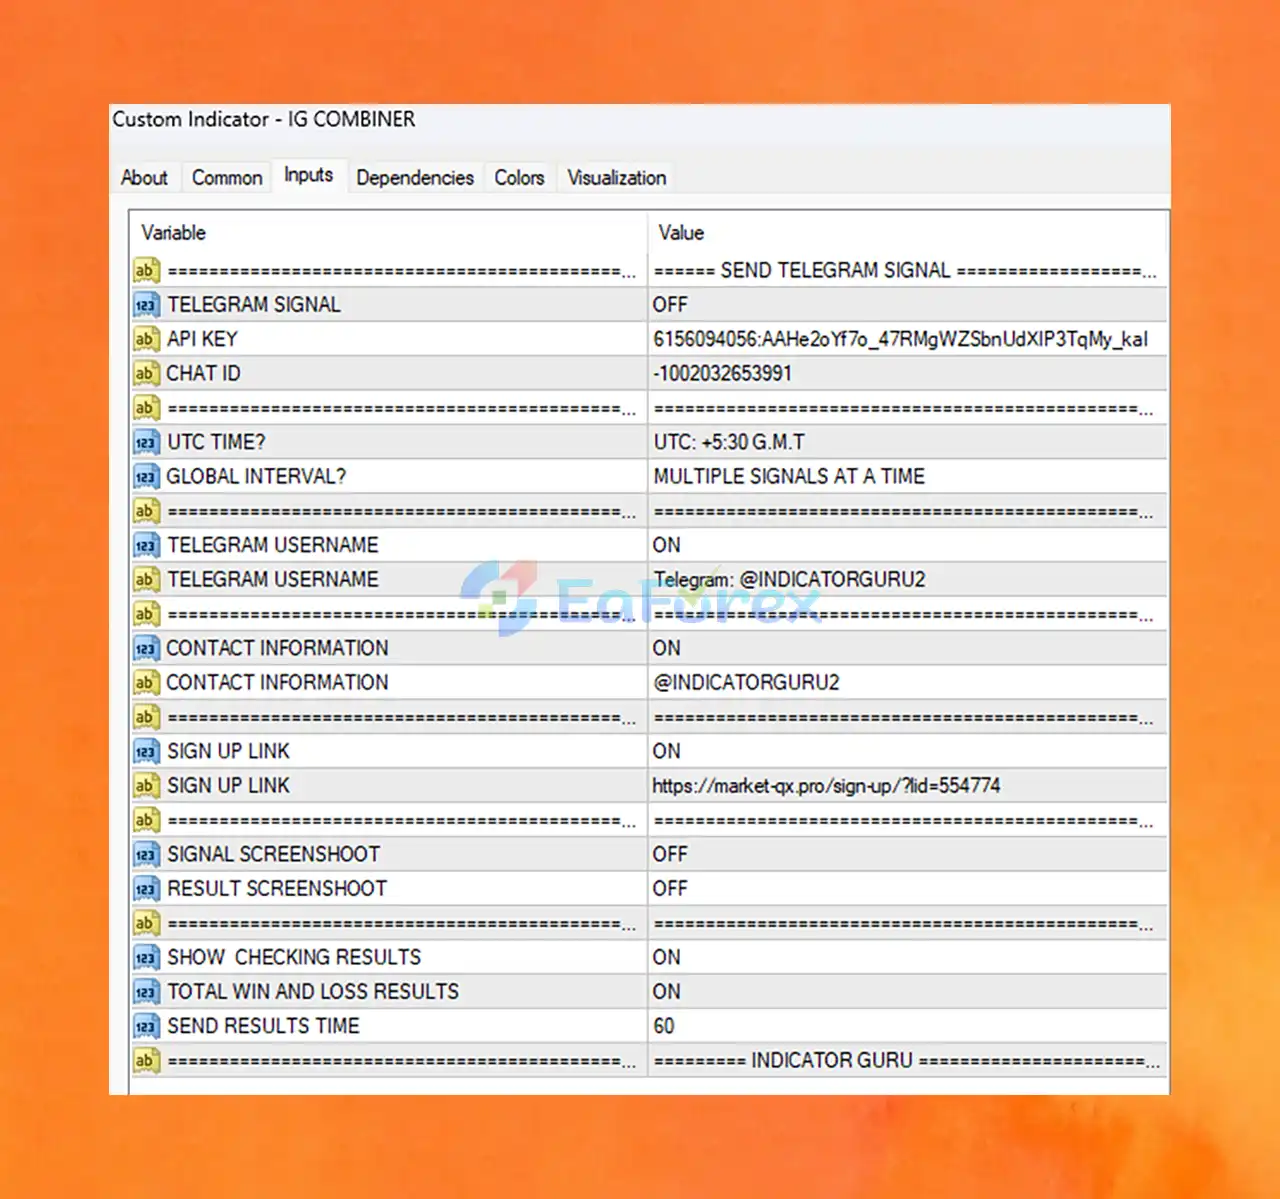This screenshot has width=1280, height=1199.
Task: Click the icon beside TOTAL WIN AND LOSS RESULTS
Action: tap(146, 992)
